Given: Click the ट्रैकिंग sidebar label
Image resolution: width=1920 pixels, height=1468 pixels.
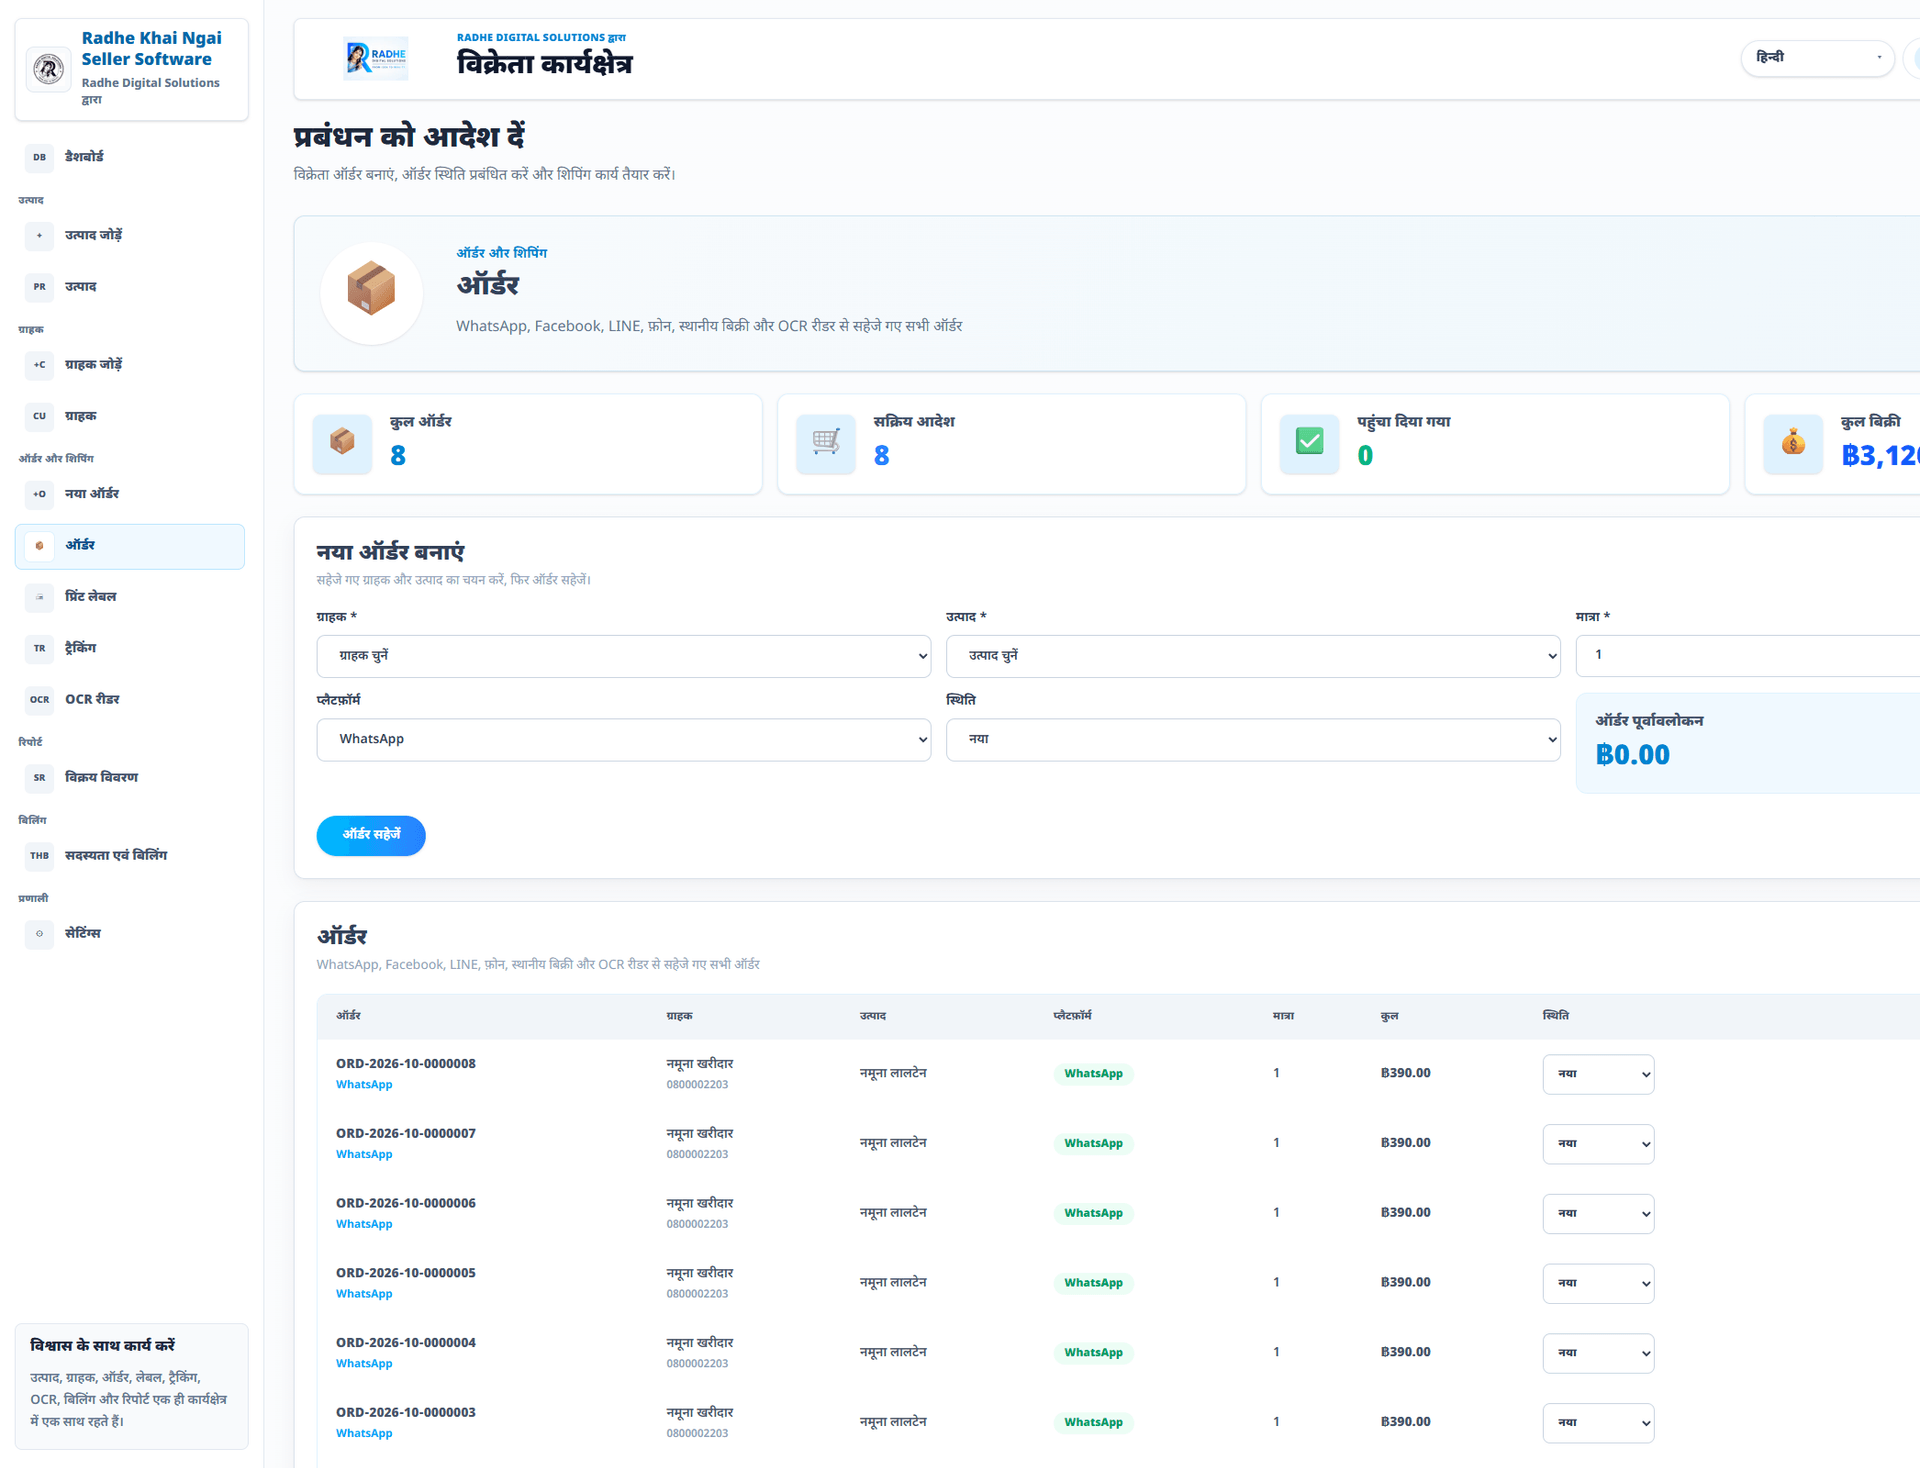Looking at the screenshot, I should click(81, 648).
